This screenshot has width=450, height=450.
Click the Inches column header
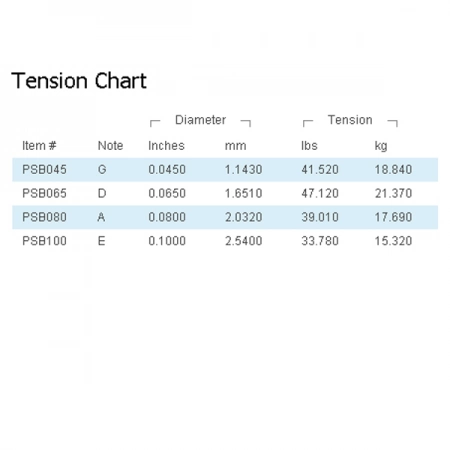pos(166,146)
